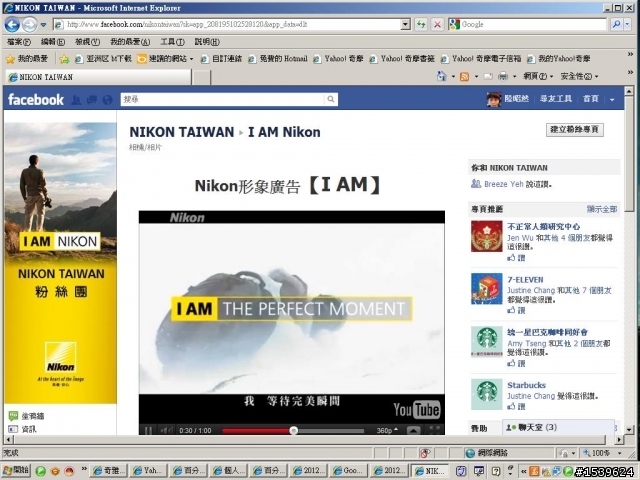Click the YouTube logo on the video
640x480 pixels.
416,410
